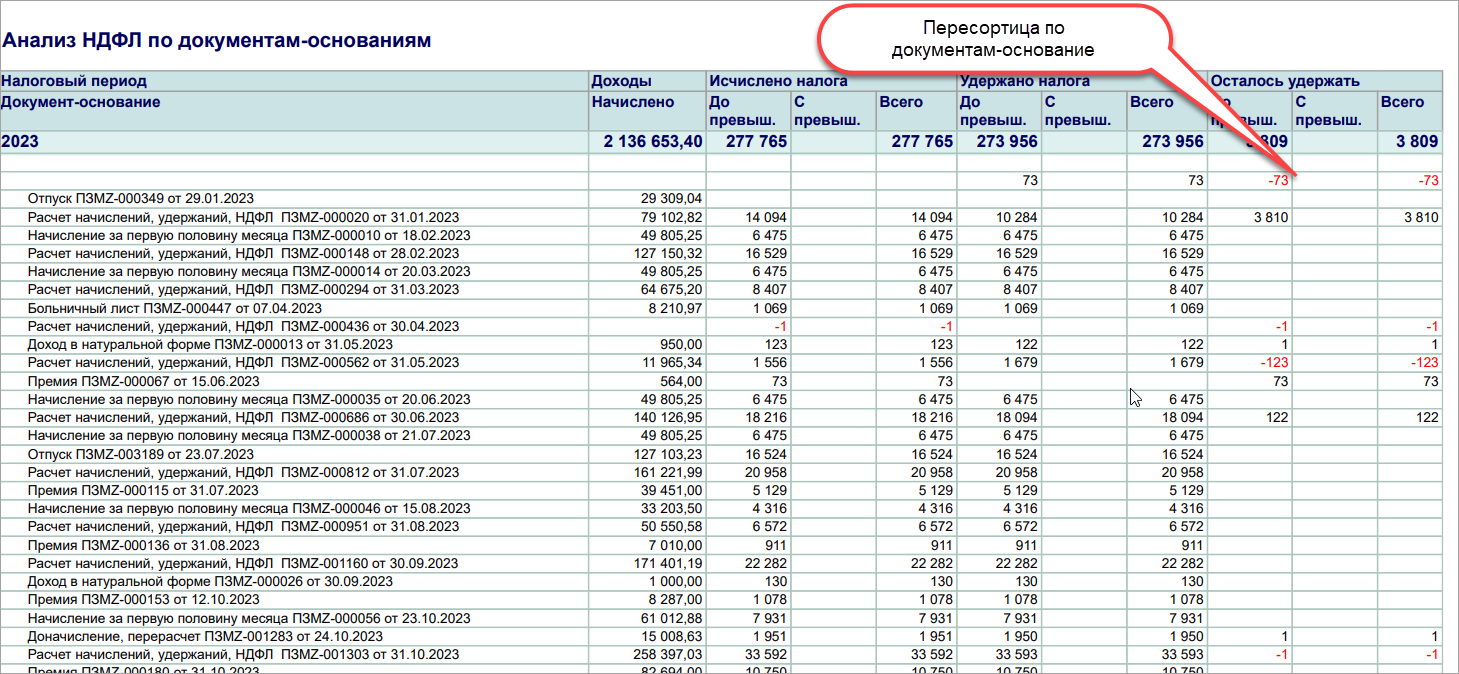Open Начисление за первую половину месяца ПЗМZ-000046
Screen dimensions: 1459x674
[249, 508]
